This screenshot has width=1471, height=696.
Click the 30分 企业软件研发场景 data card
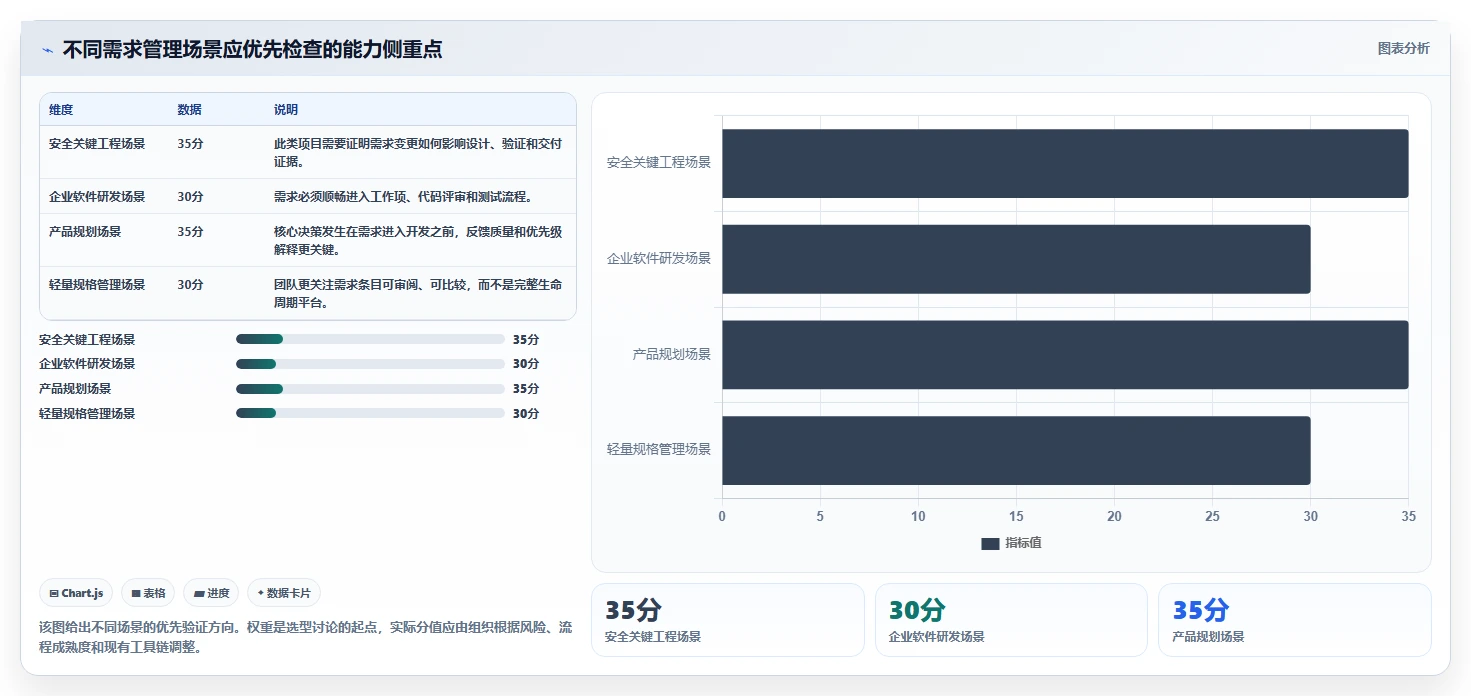[x=1011, y=620]
